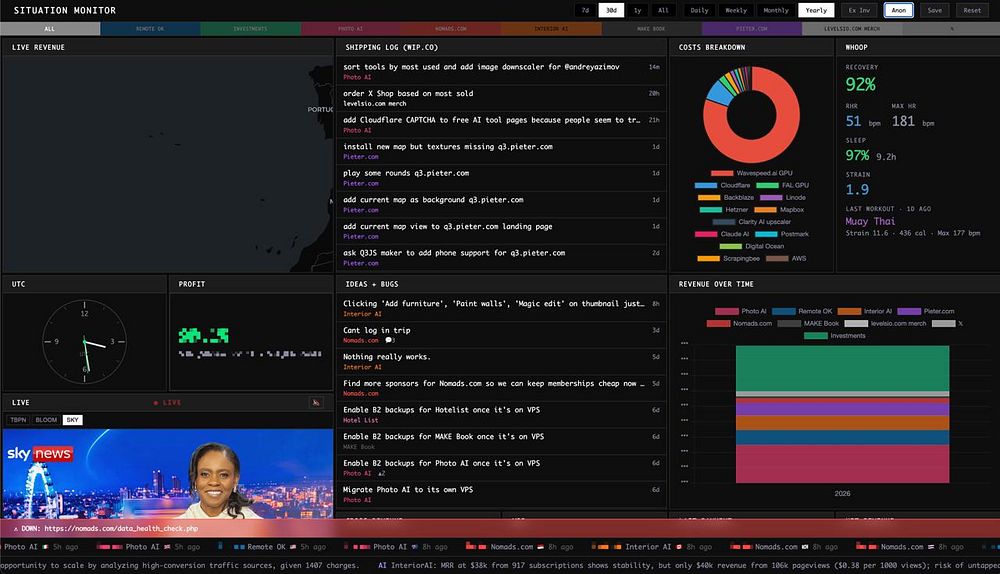The width and height of the screenshot is (1000, 574).
Task: Open shipping entry "order X Shop based on most sold"
Action: (x=501, y=98)
